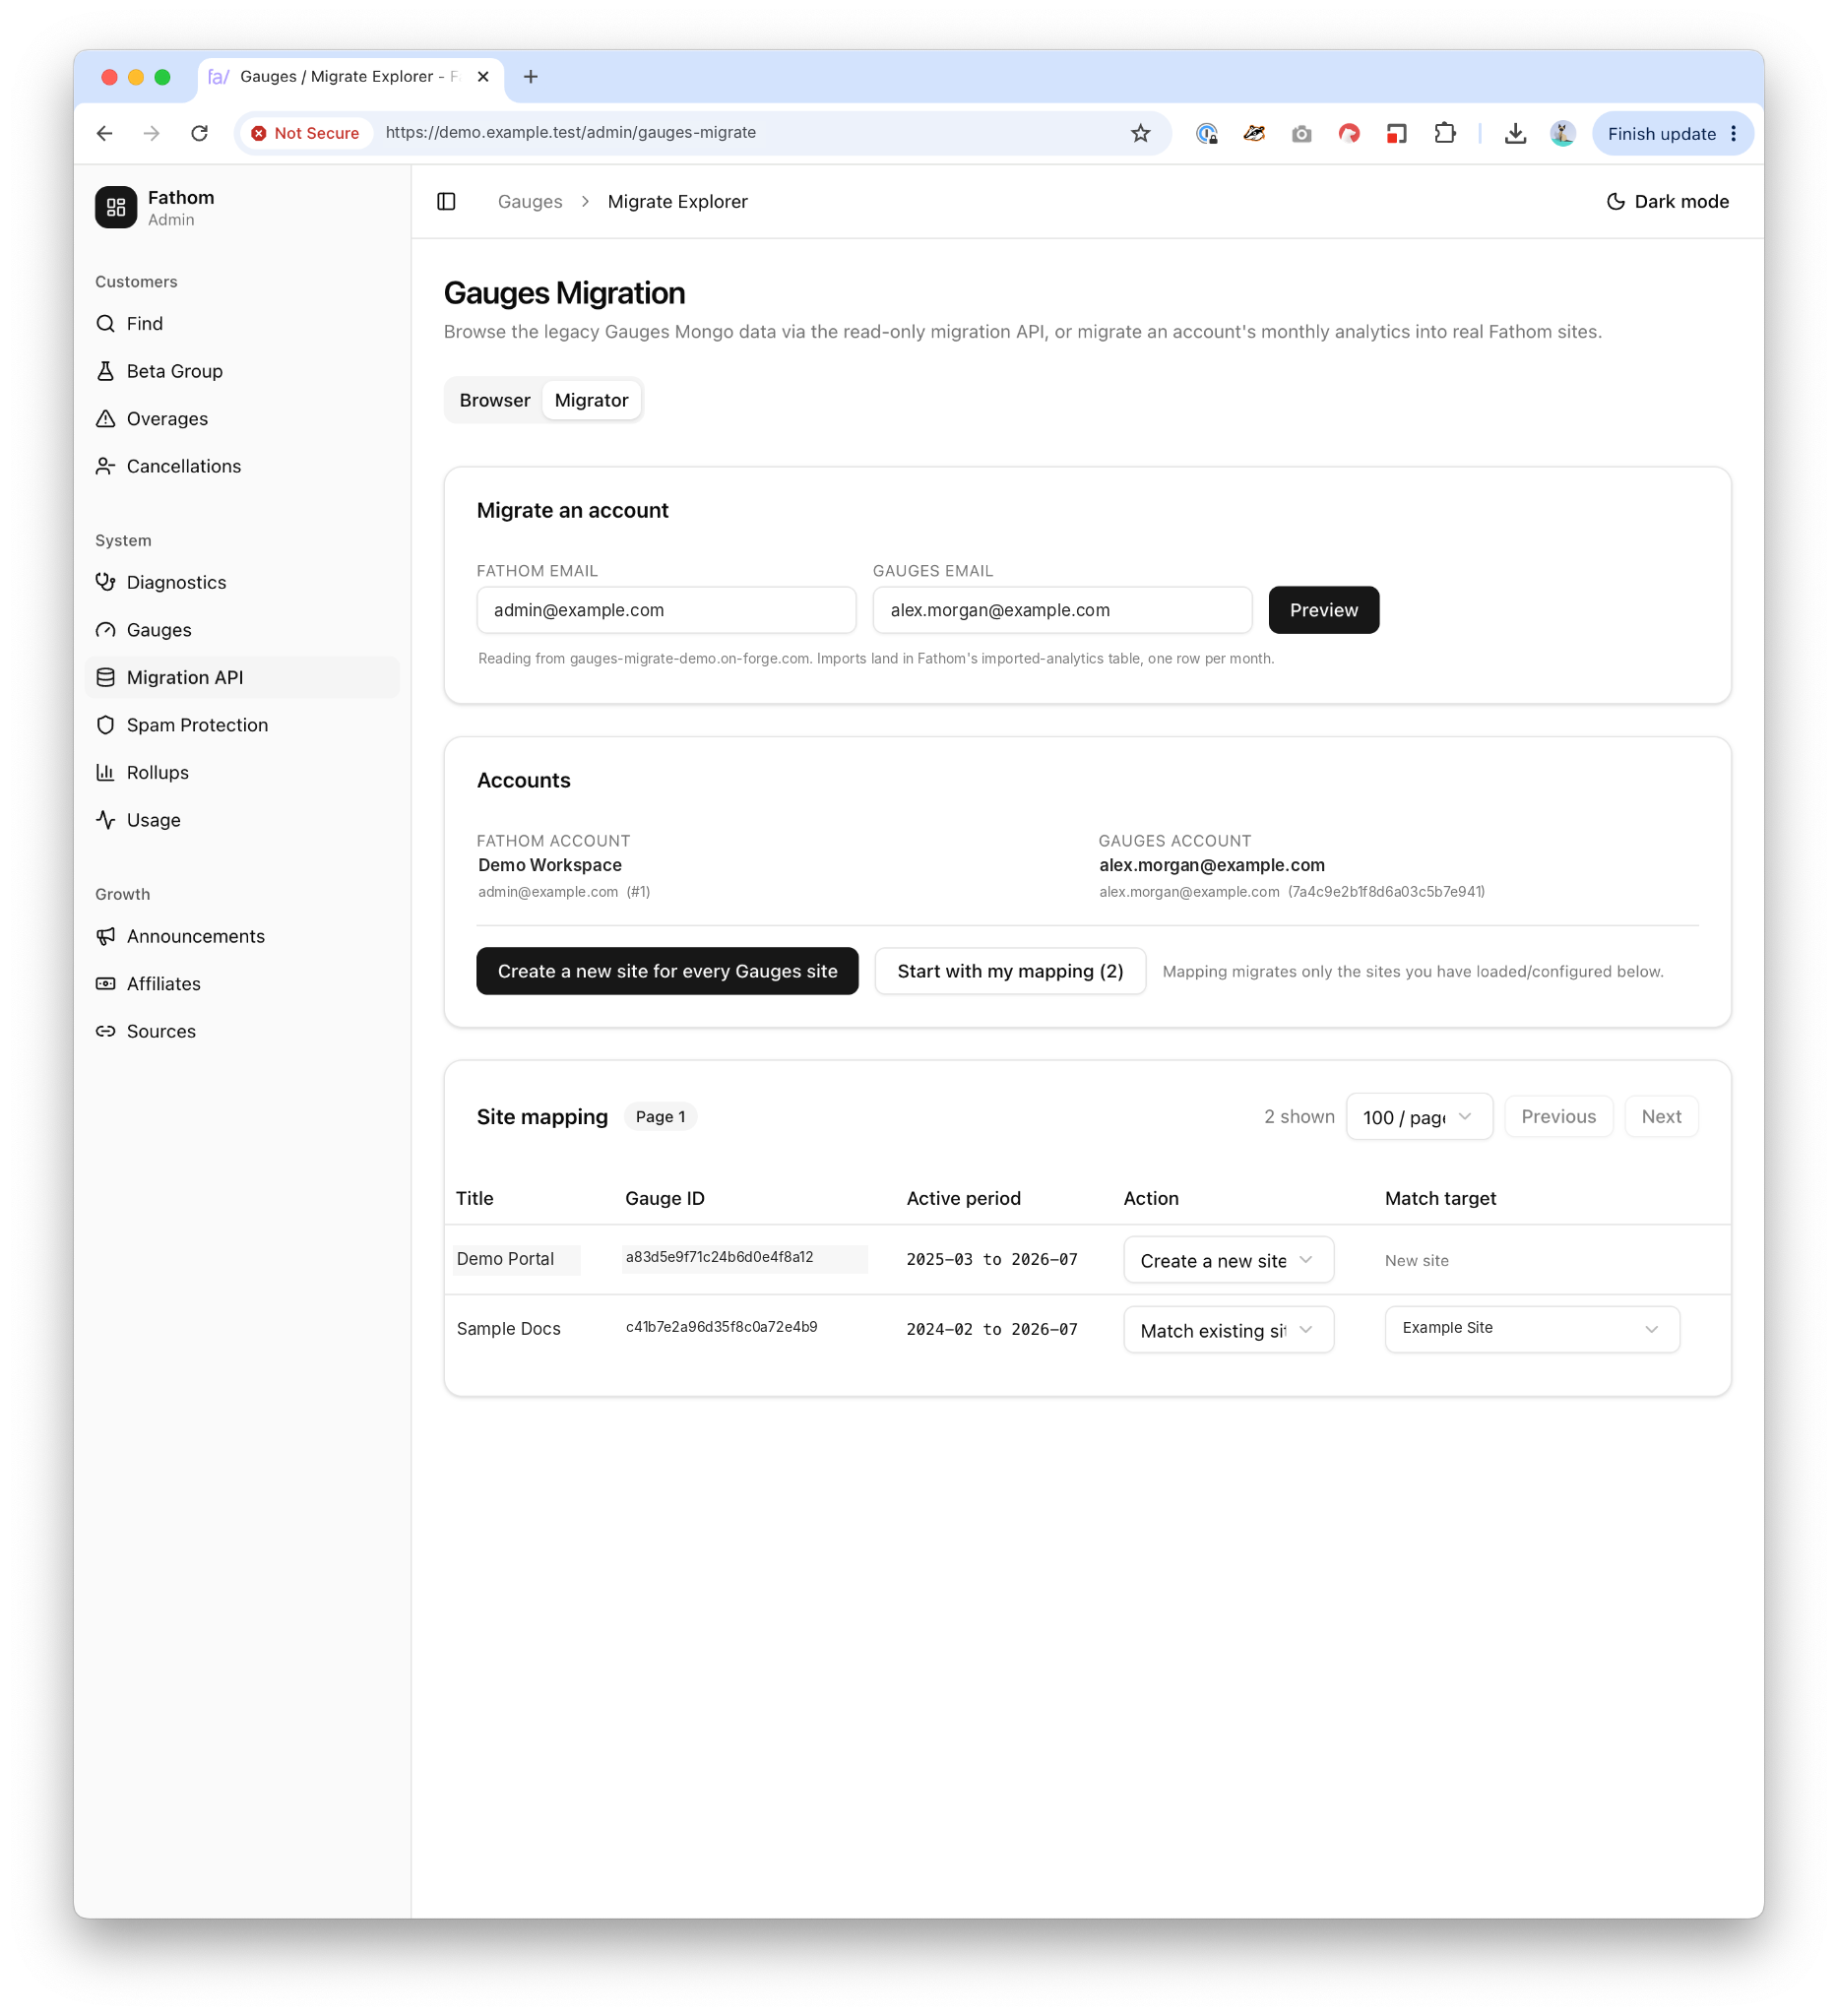Screen dimensions: 1837x2016
Task: Focus the Gauges Email input field
Action: (1062, 610)
